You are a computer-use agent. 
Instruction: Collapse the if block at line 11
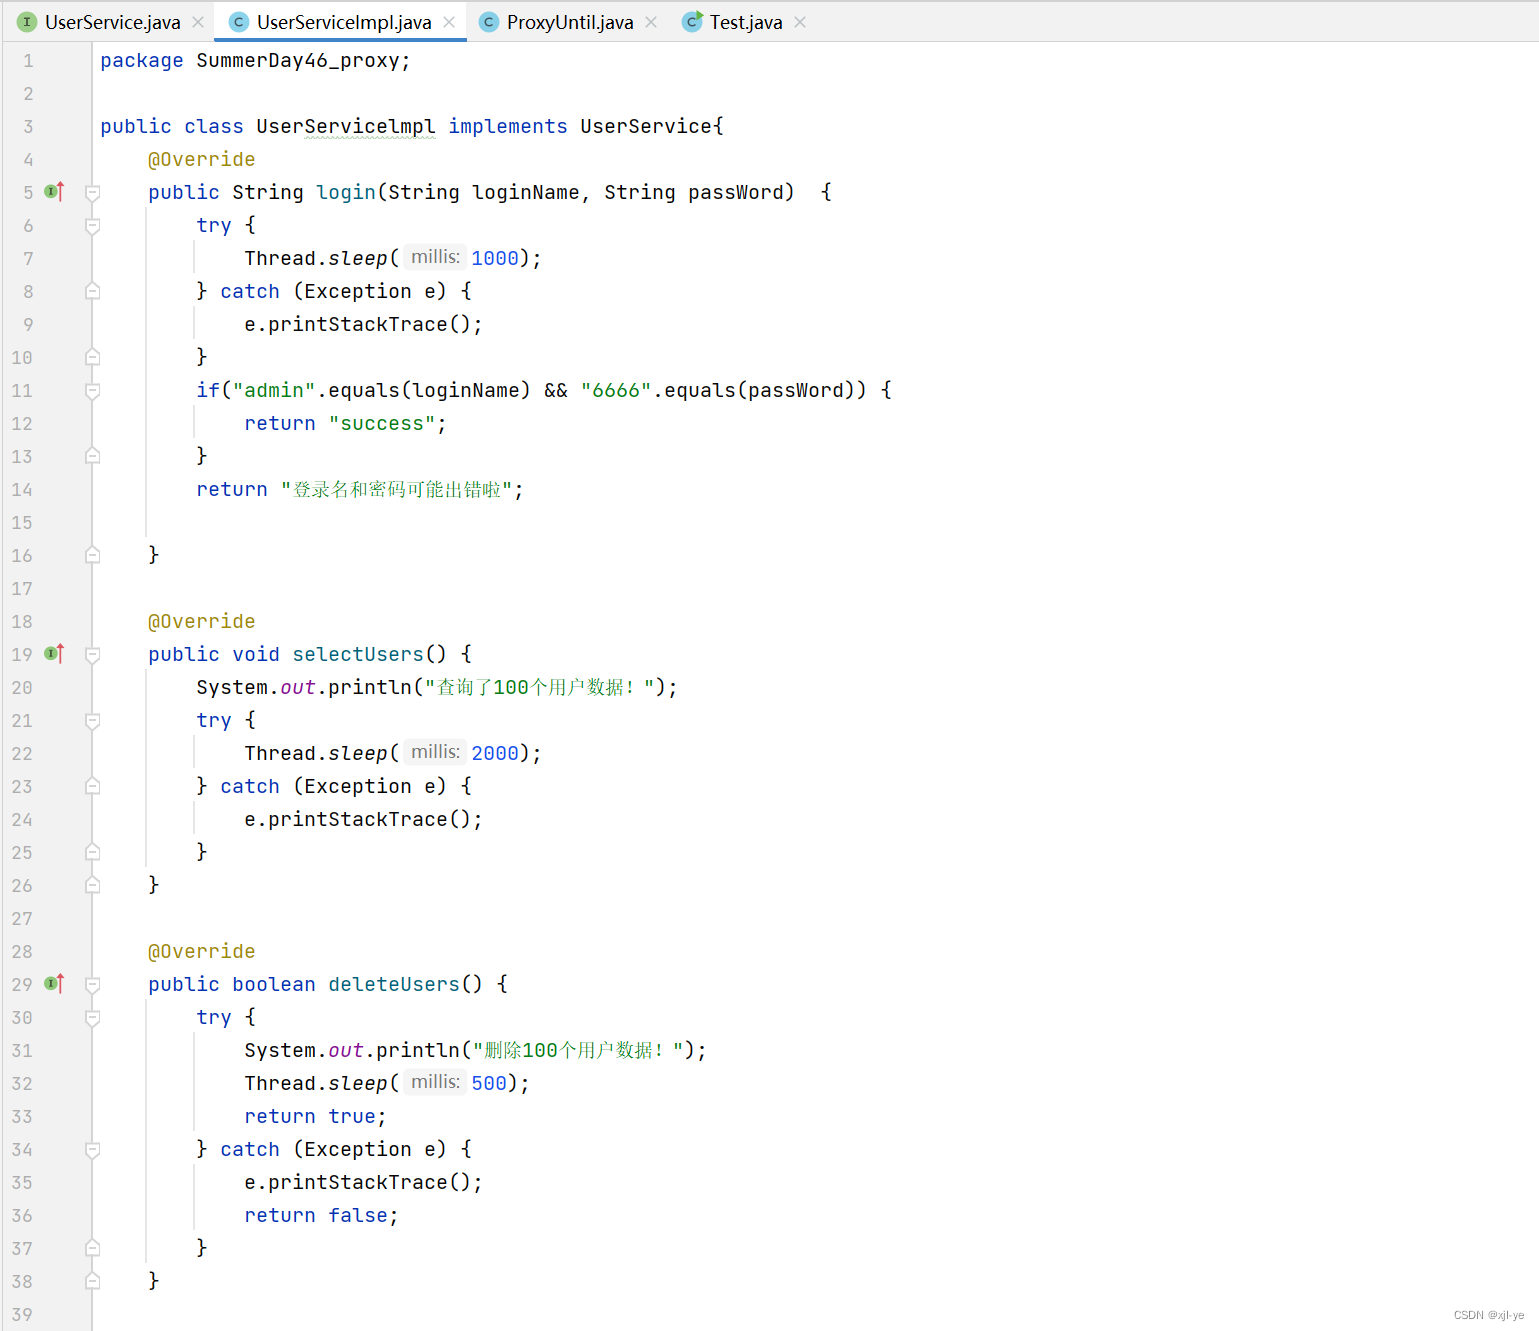coord(92,390)
